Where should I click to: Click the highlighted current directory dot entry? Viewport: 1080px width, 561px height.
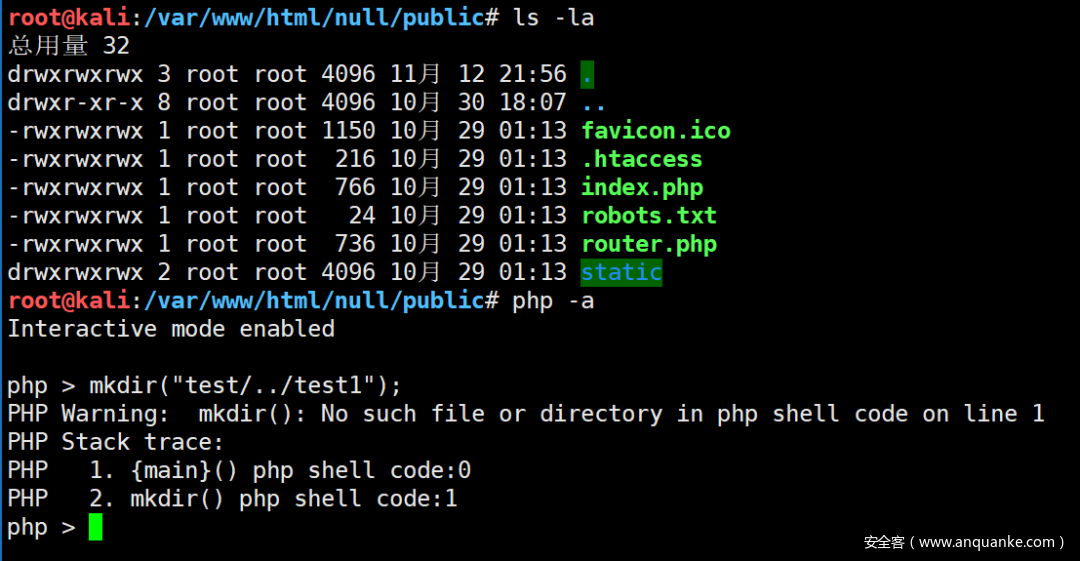pos(587,74)
